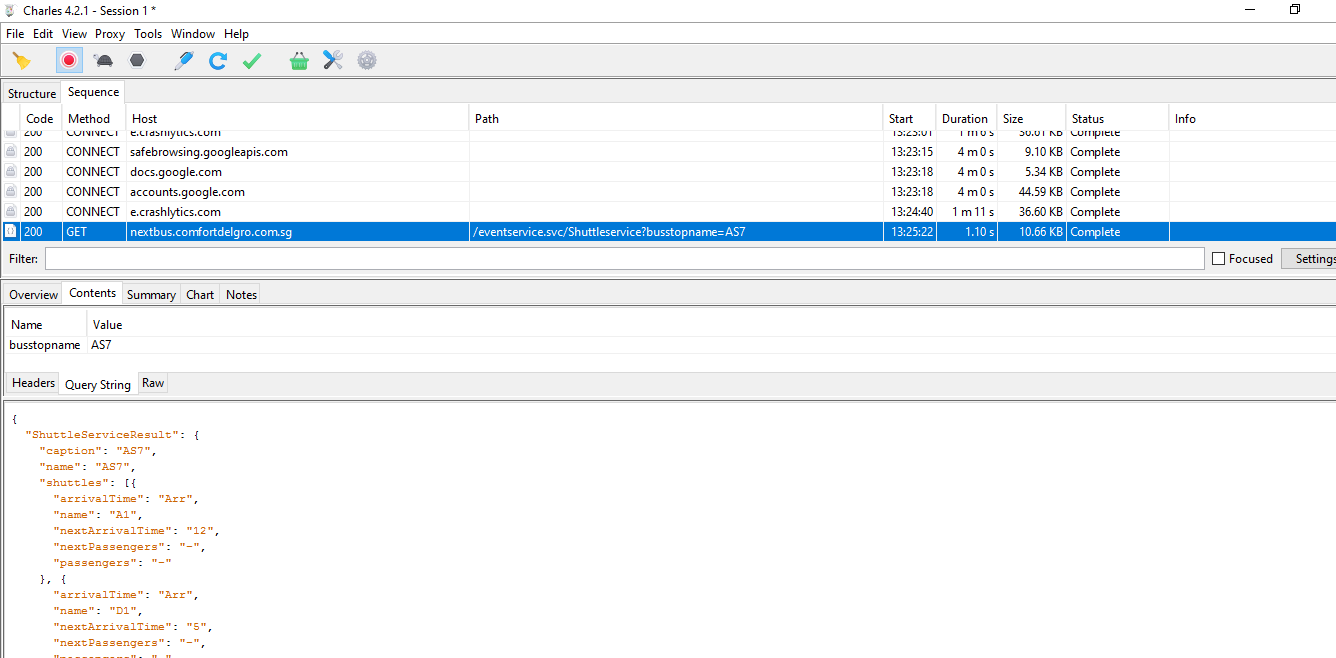
Task: Open the Headers view of the response
Action: (32, 382)
